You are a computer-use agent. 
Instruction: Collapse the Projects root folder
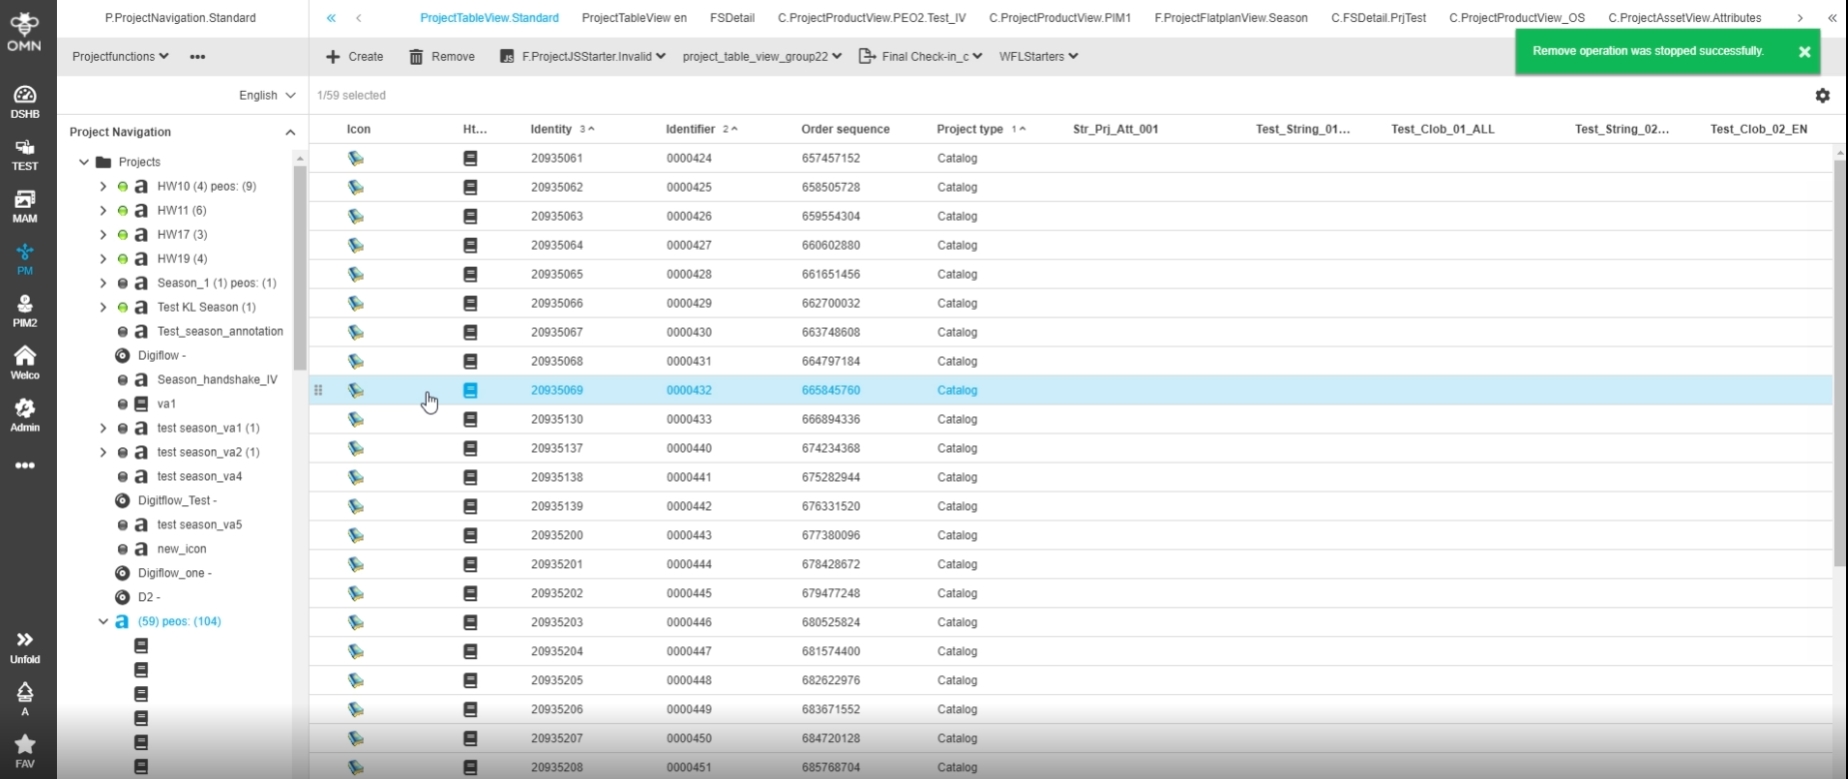(x=84, y=162)
